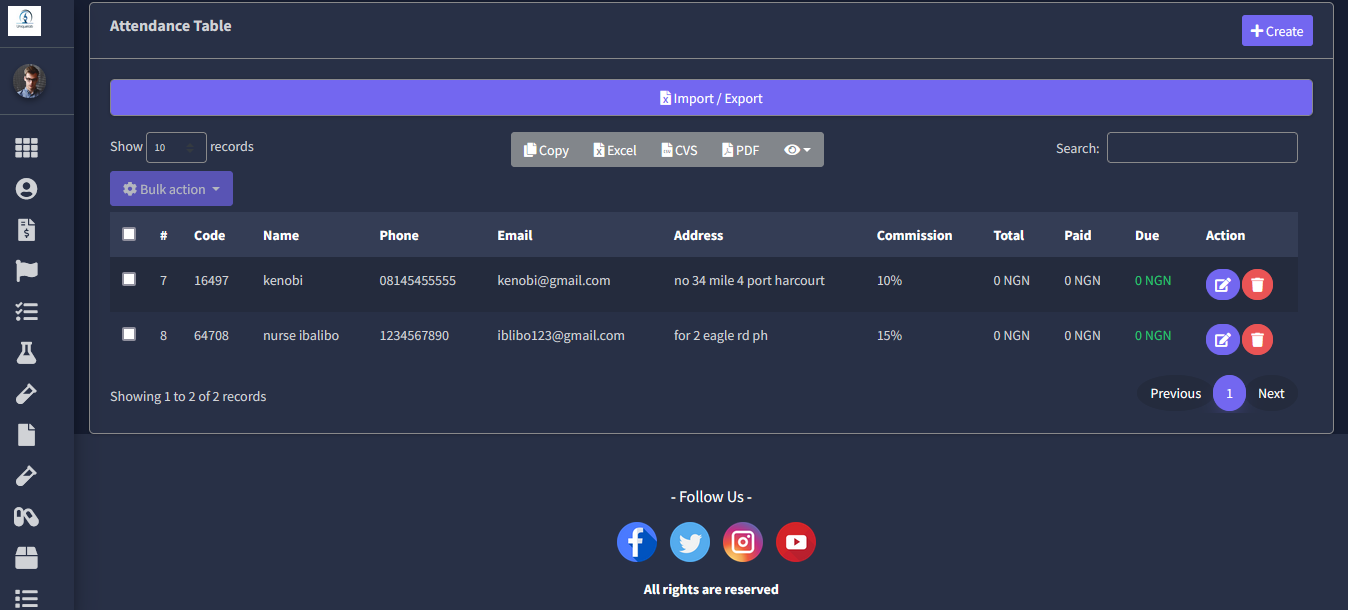Click the dashboard grid icon in sidebar
Viewport: 1348px width, 610px height.
click(26, 148)
